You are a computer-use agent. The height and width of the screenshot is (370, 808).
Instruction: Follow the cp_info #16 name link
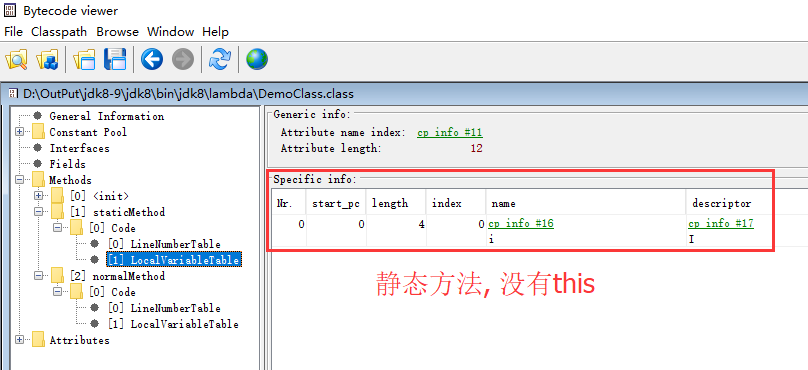521,224
